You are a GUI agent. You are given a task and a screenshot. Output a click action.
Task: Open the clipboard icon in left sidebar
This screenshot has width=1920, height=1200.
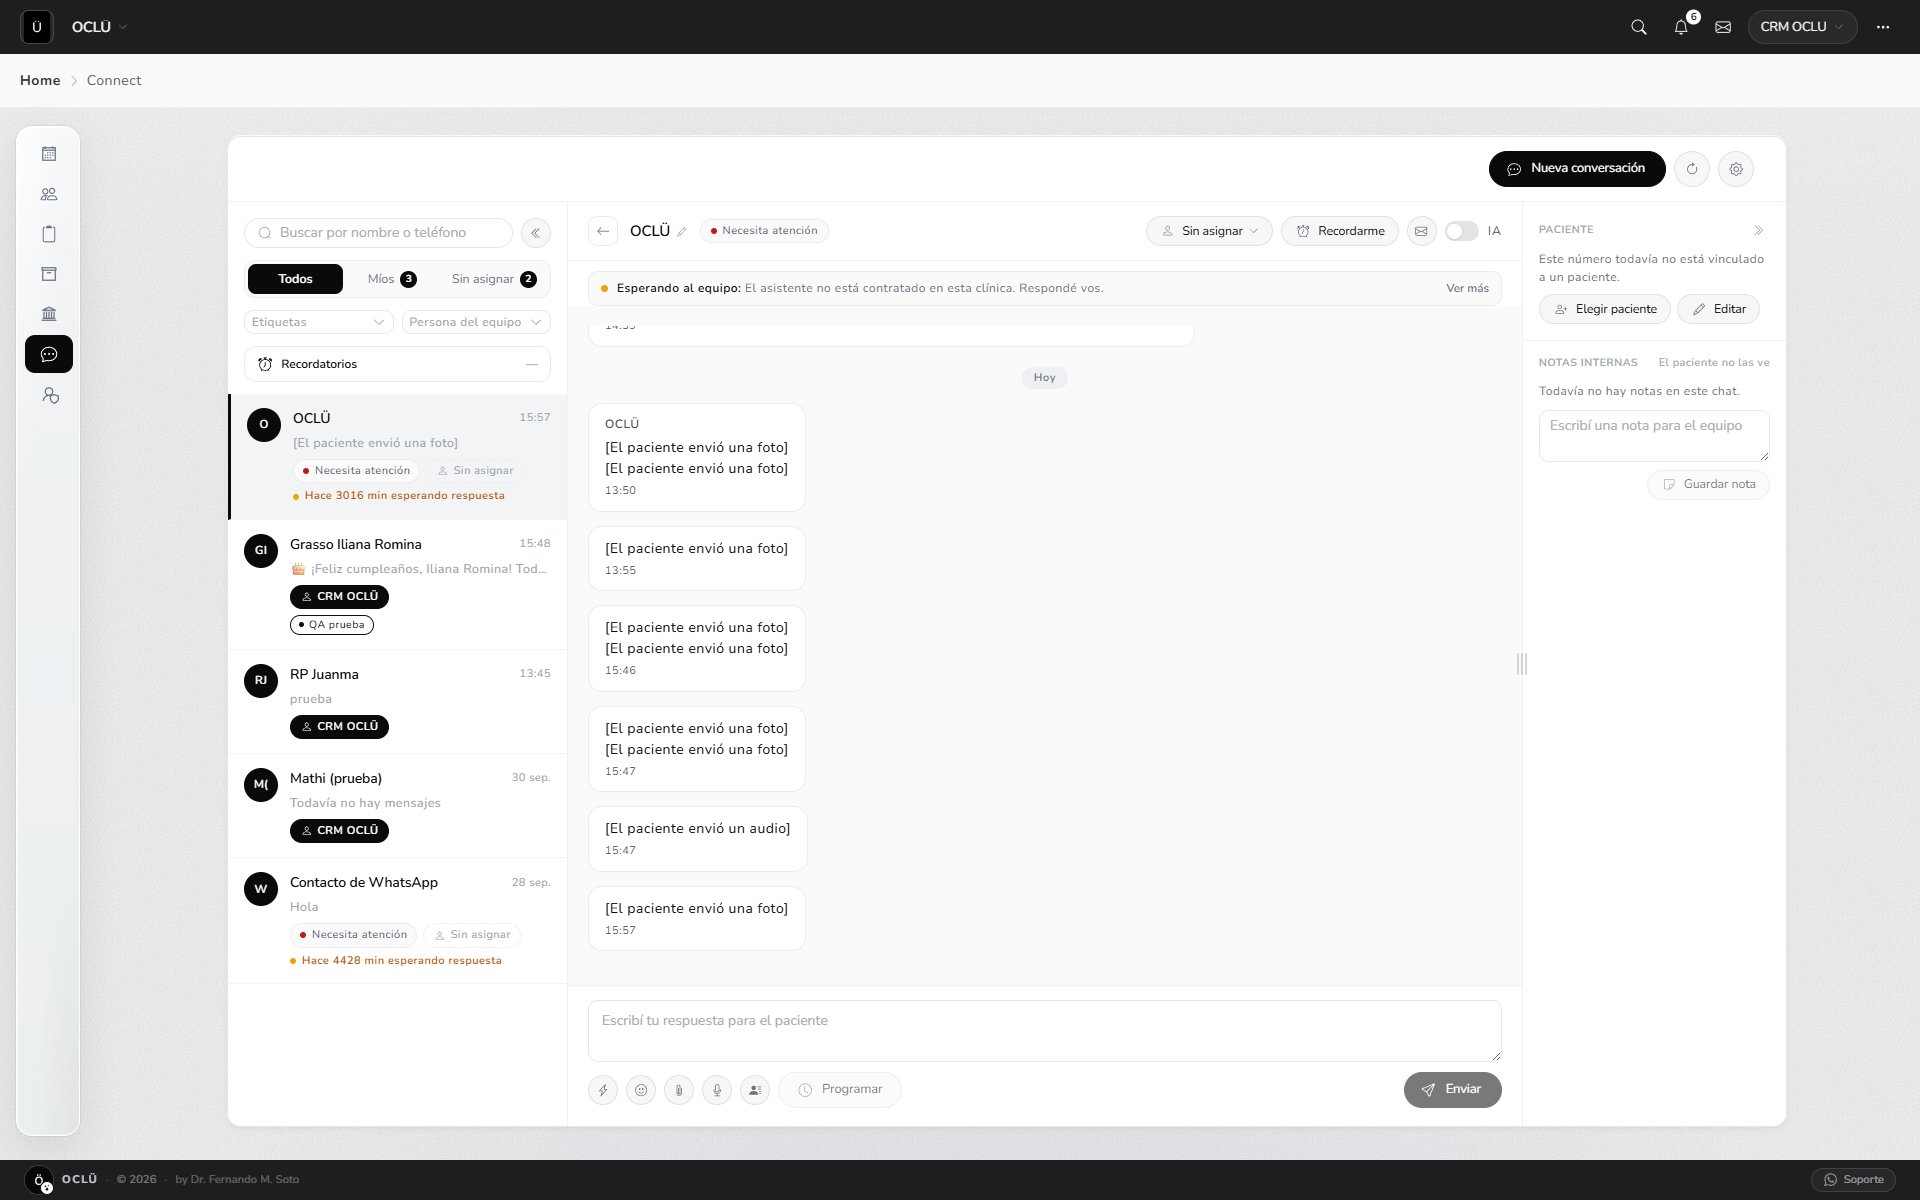[49, 234]
